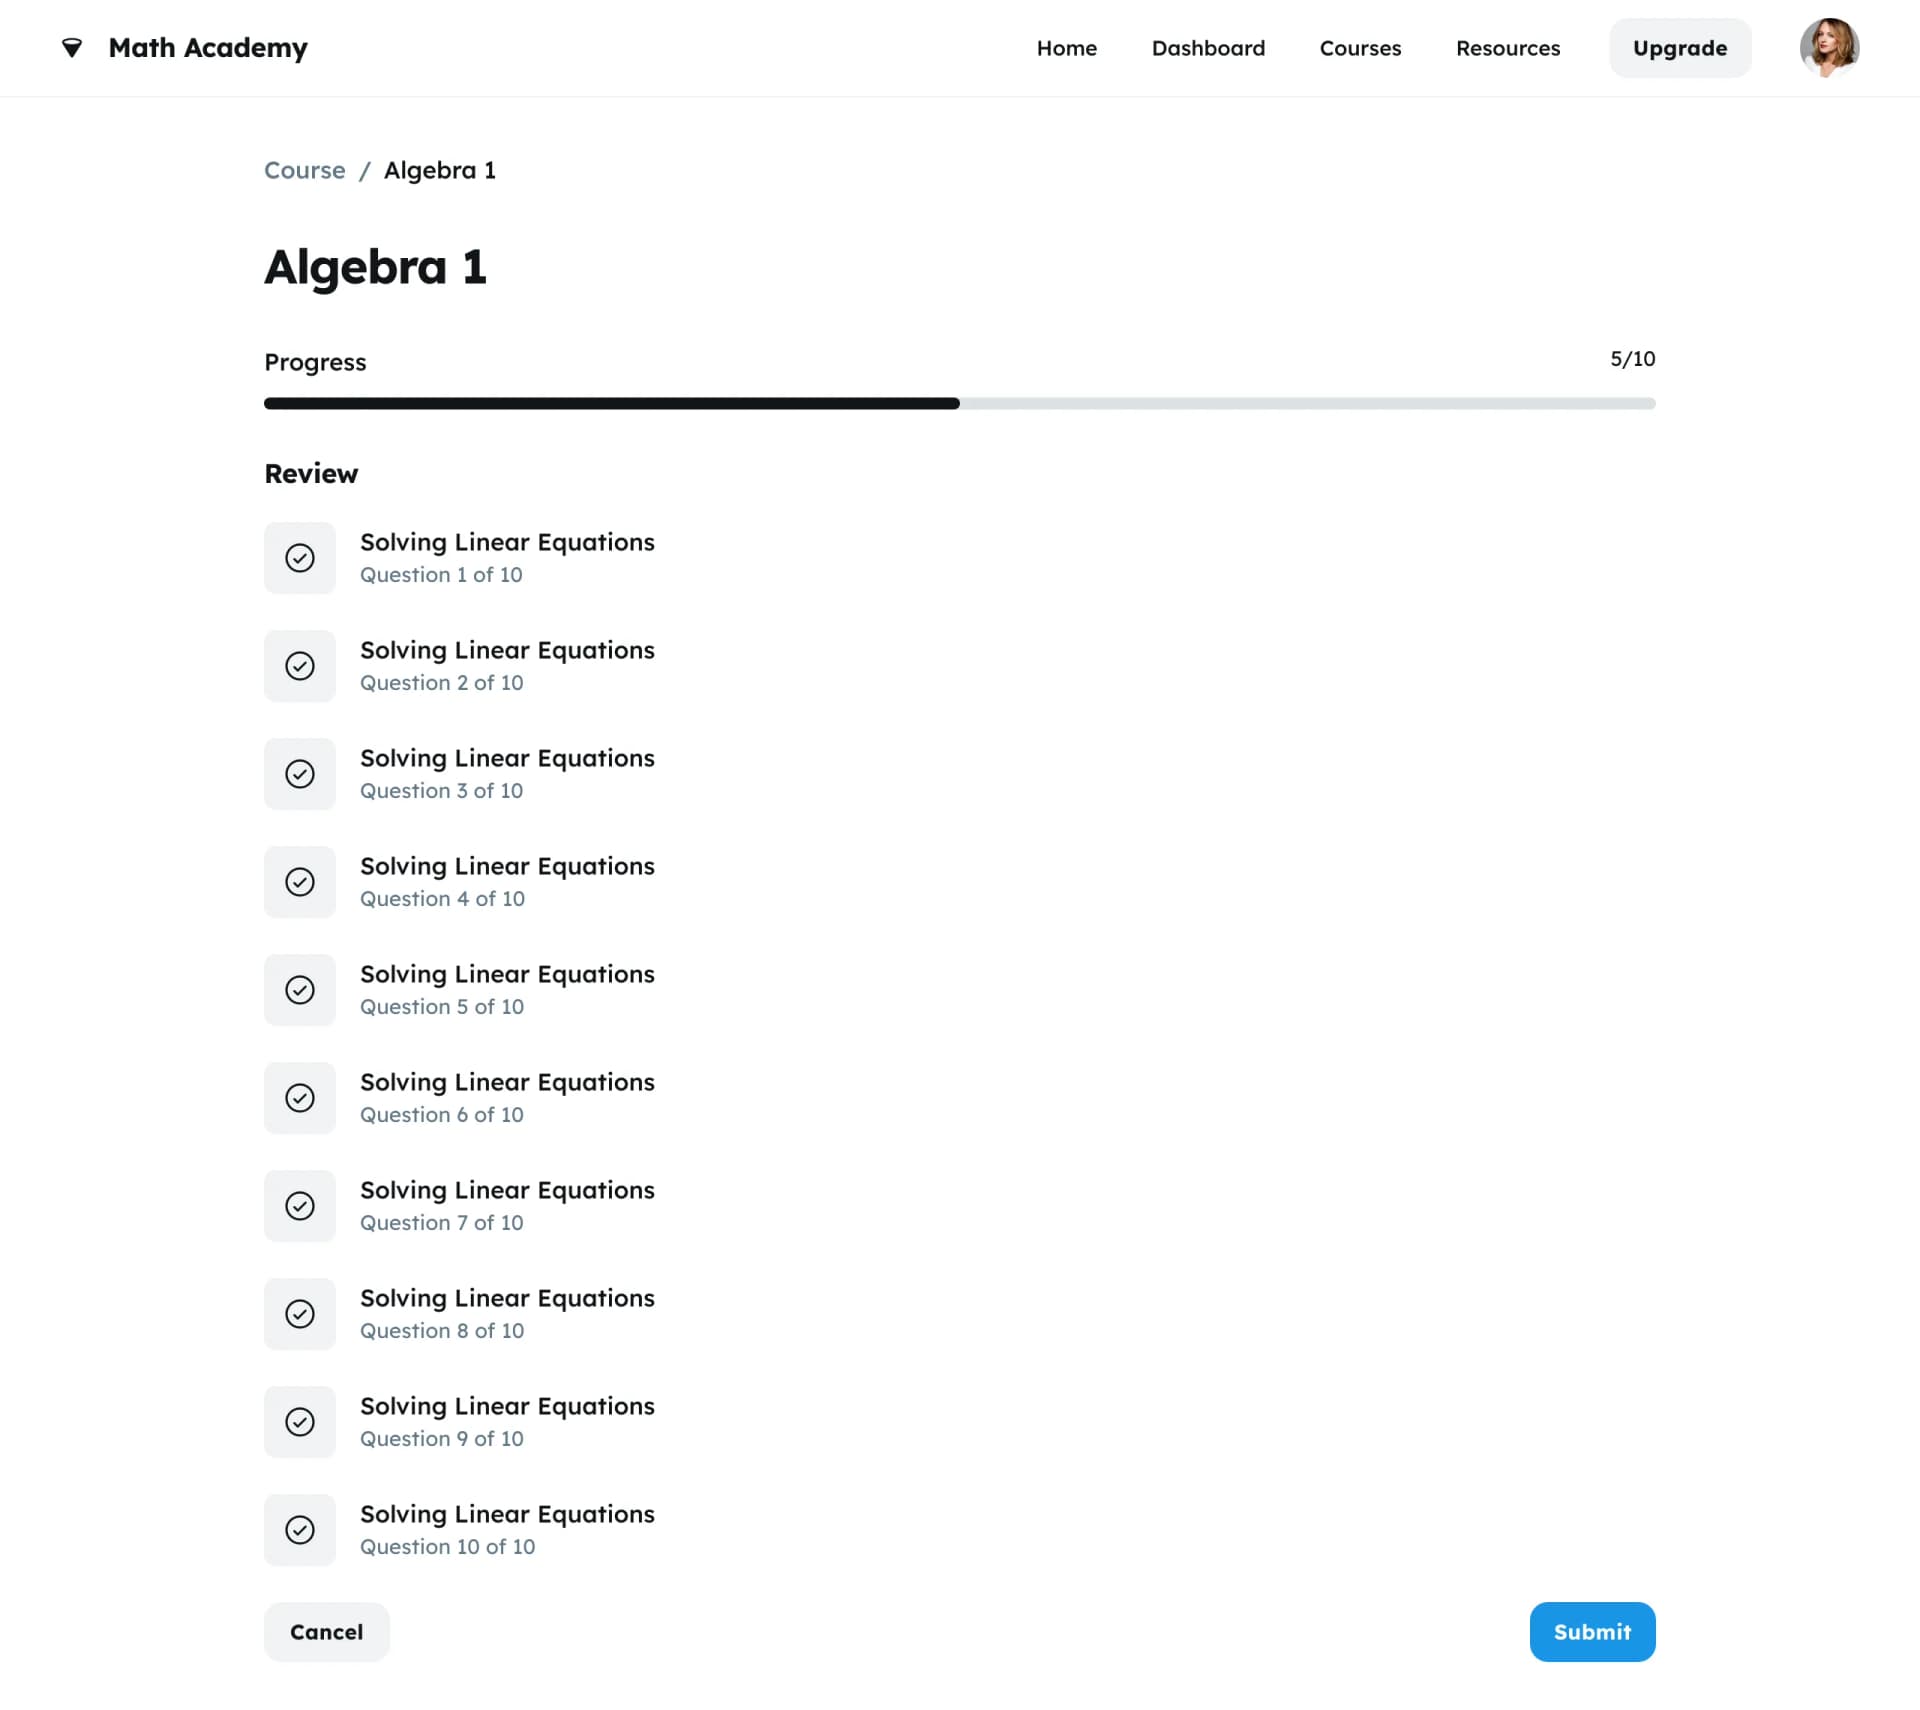Click check icon for Question 2 of 10
This screenshot has width=1920, height=1710.
pyautogui.click(x=300, y=666)
